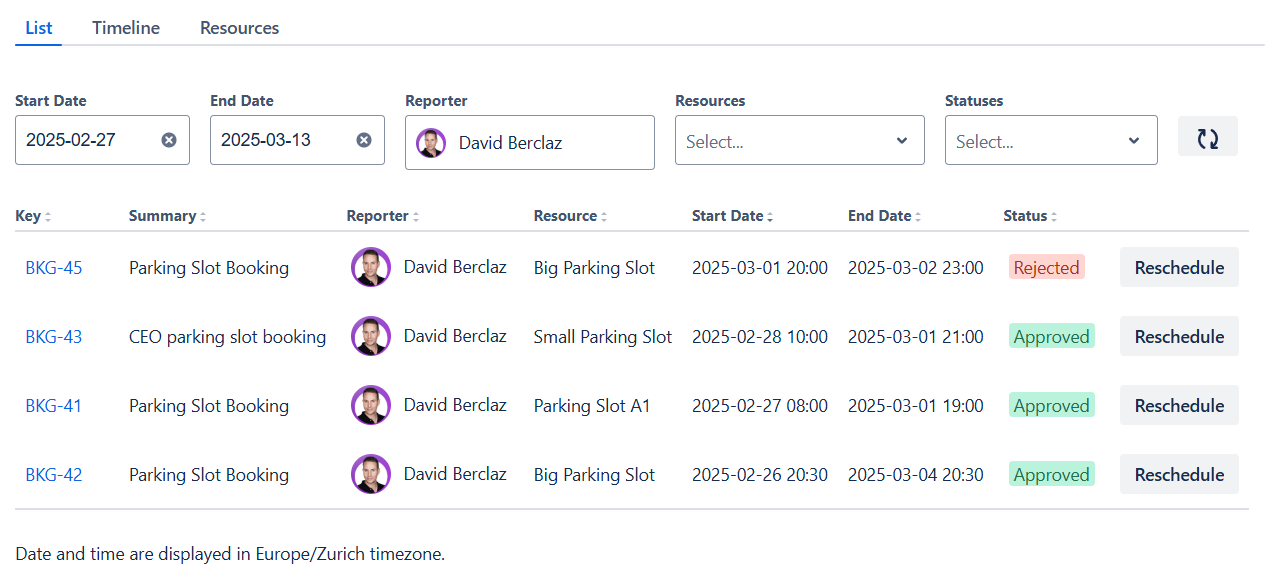Clear the Start Date field value
Screen dimensions: 1276x583
(x=169, y=140)
